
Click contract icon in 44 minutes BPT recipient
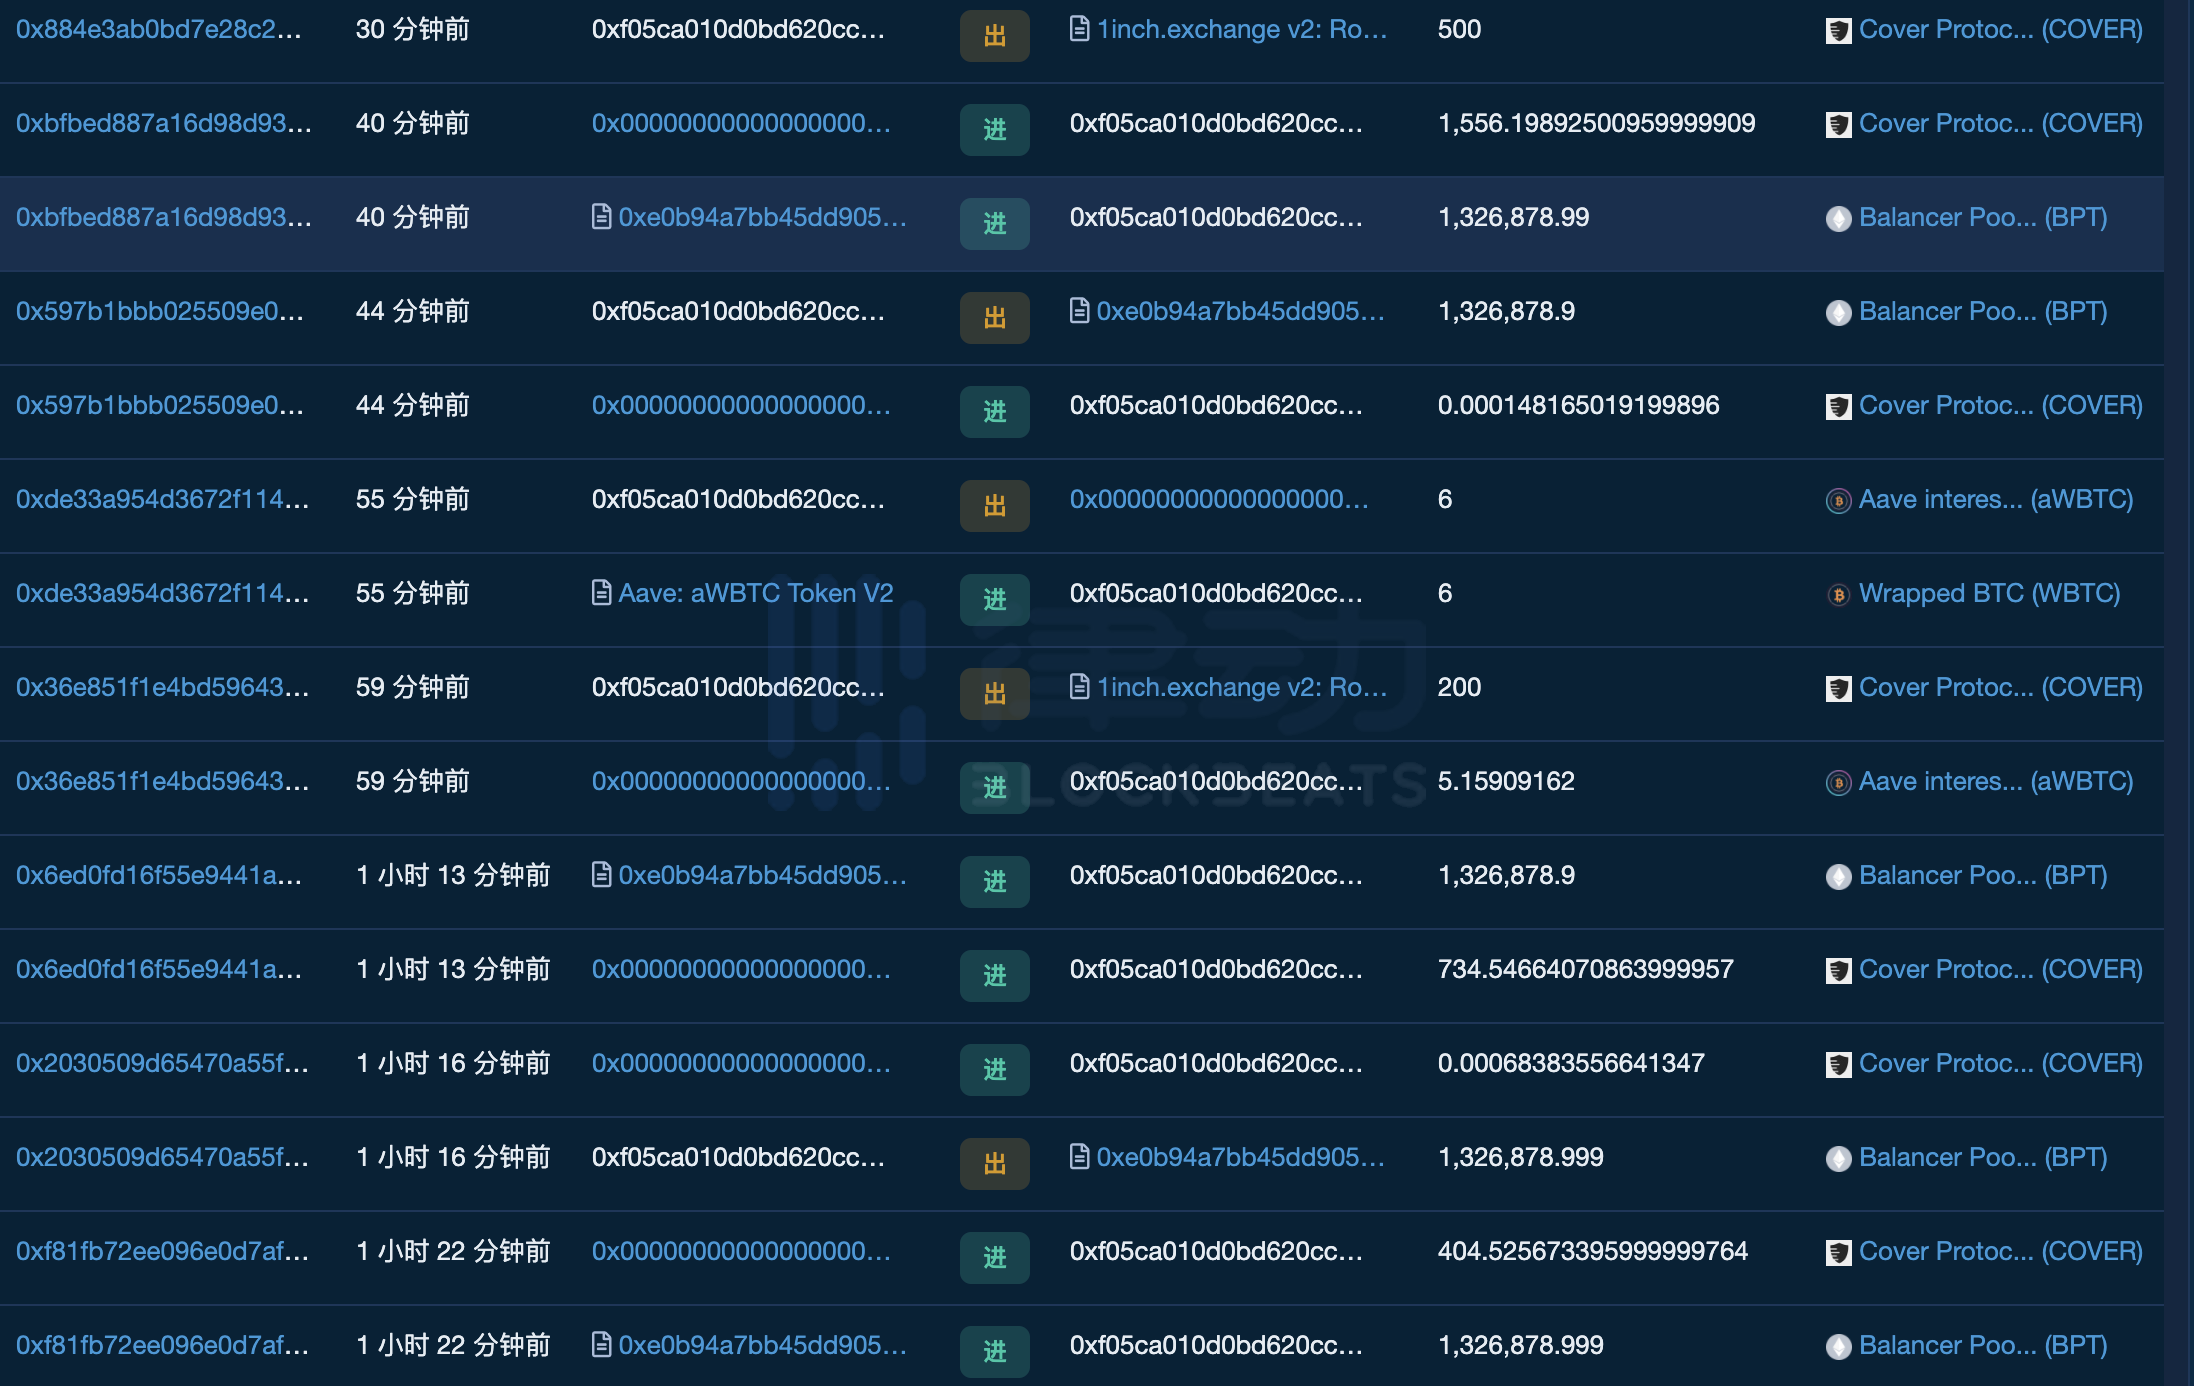click(1079, 311)
